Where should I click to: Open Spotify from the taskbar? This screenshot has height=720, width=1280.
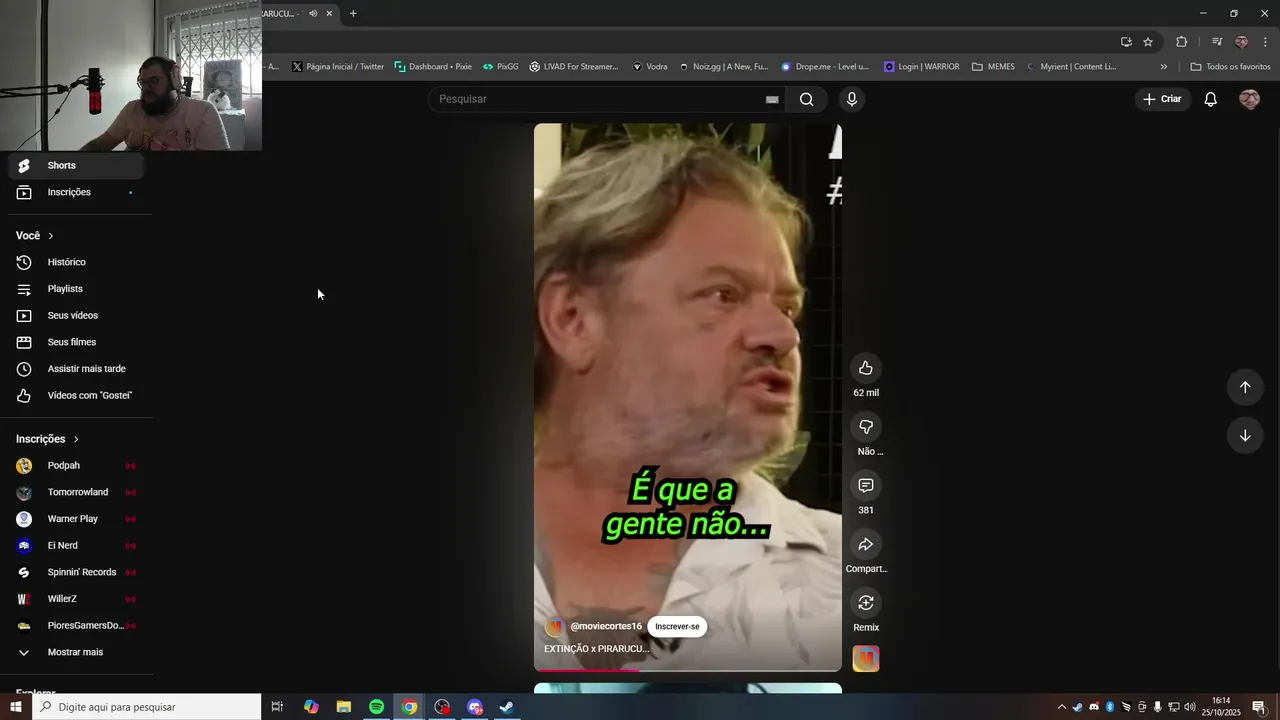[376, 707]
